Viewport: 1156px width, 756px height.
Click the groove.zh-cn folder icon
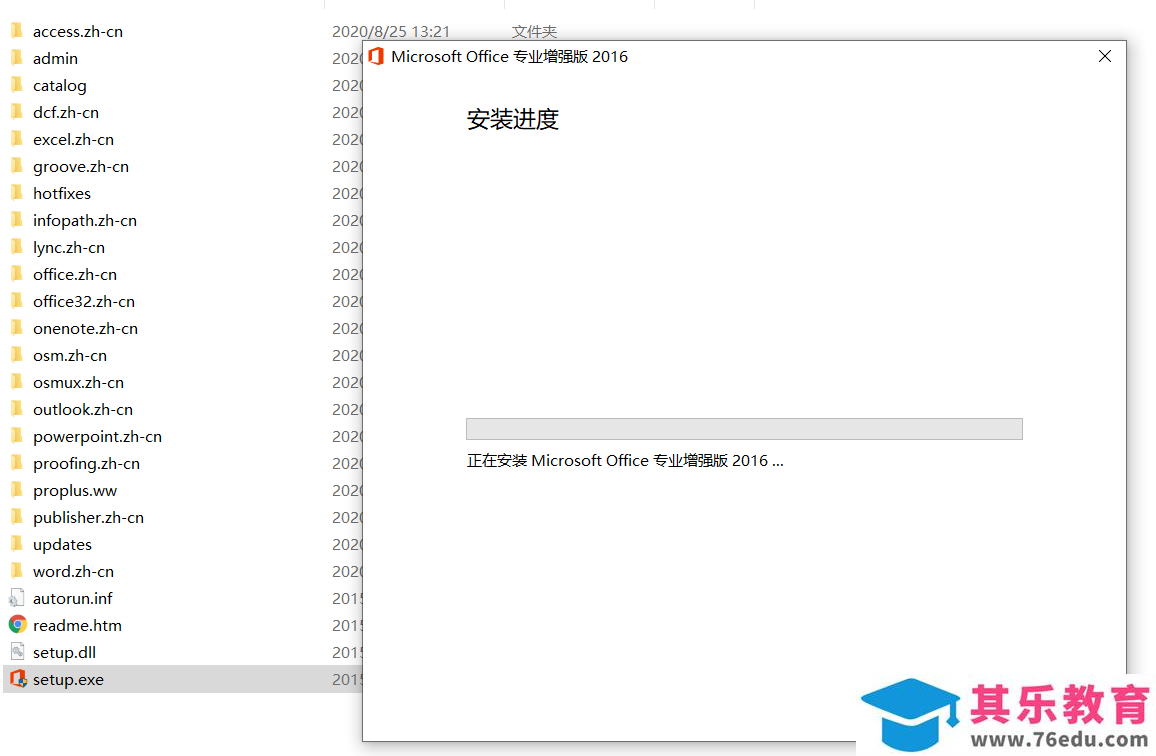pos(17,166)
